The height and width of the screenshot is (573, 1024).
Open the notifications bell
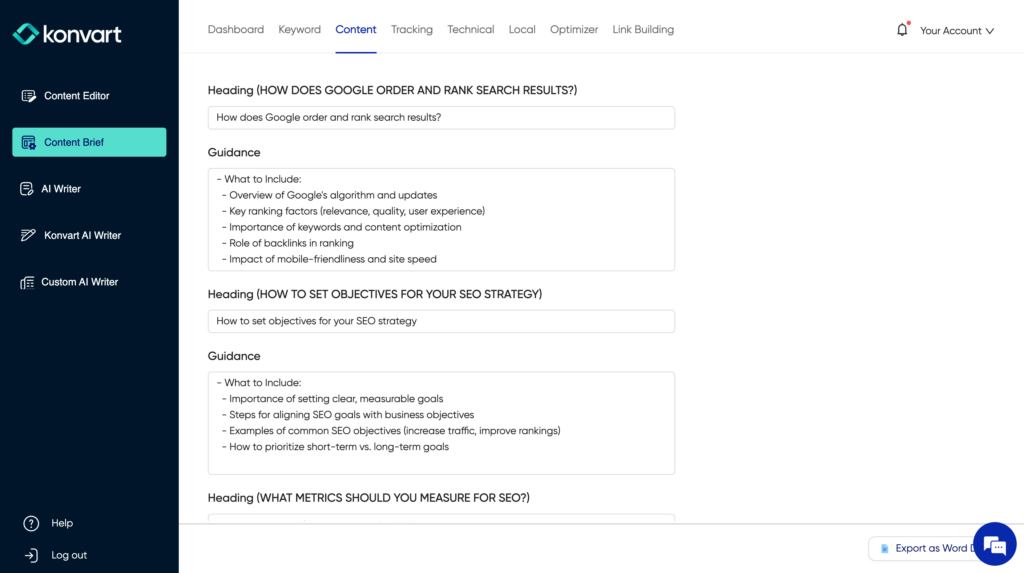(902, 30)
